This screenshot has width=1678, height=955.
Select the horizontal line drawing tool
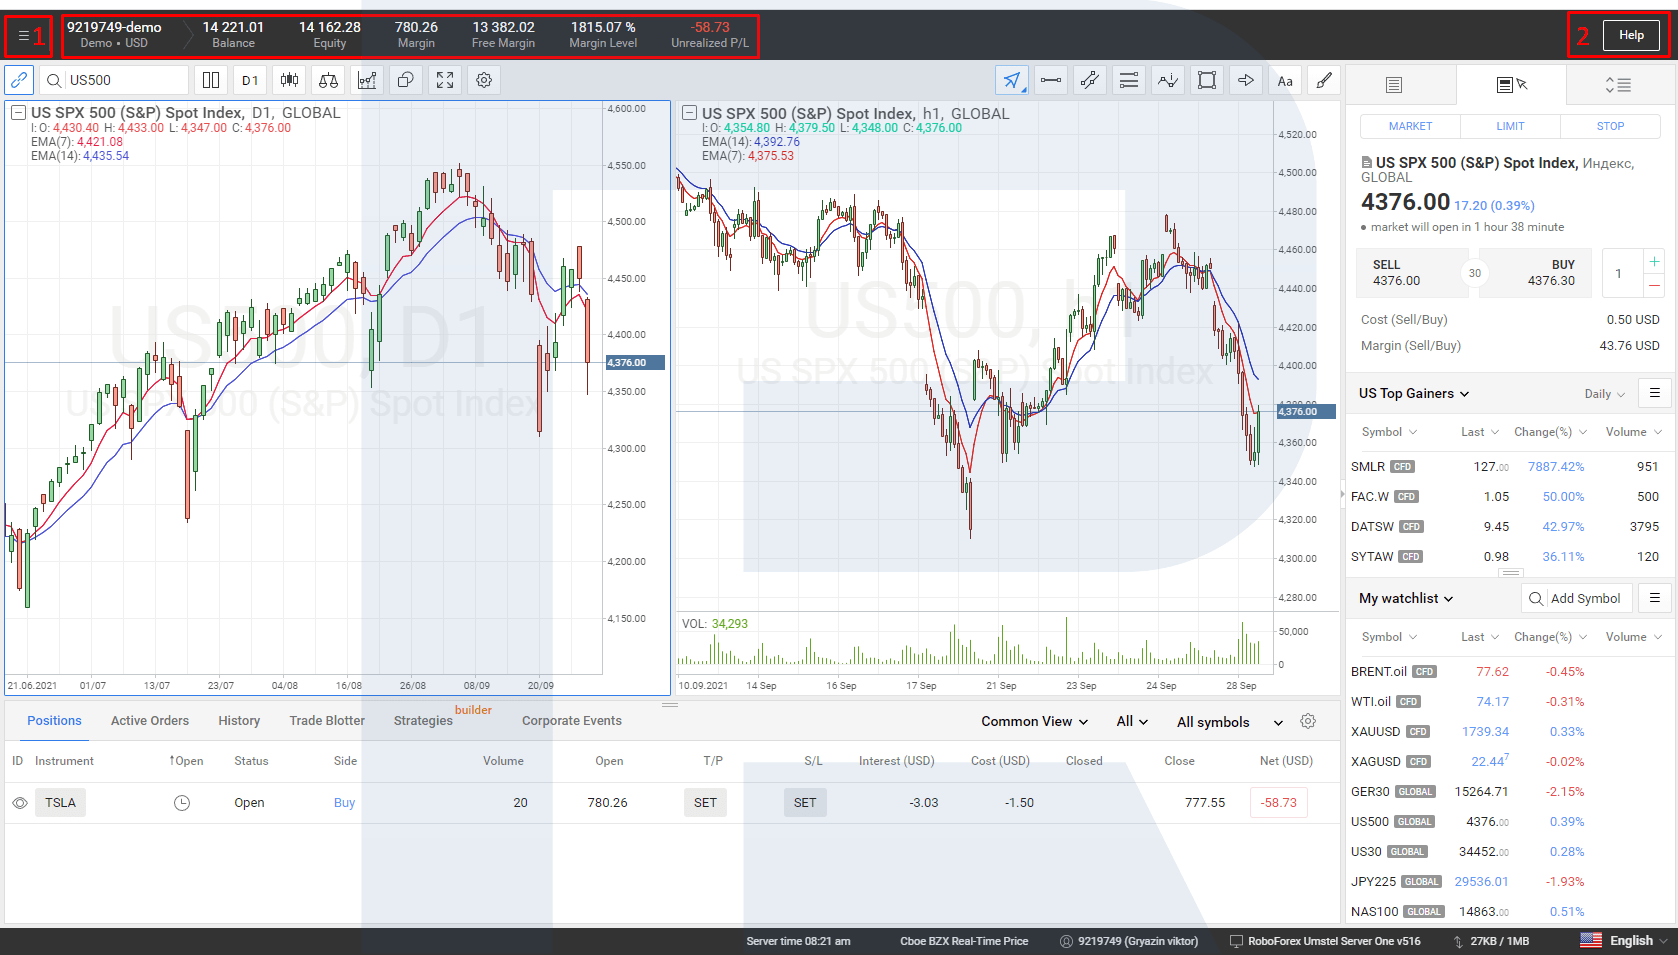[1051, 80]
